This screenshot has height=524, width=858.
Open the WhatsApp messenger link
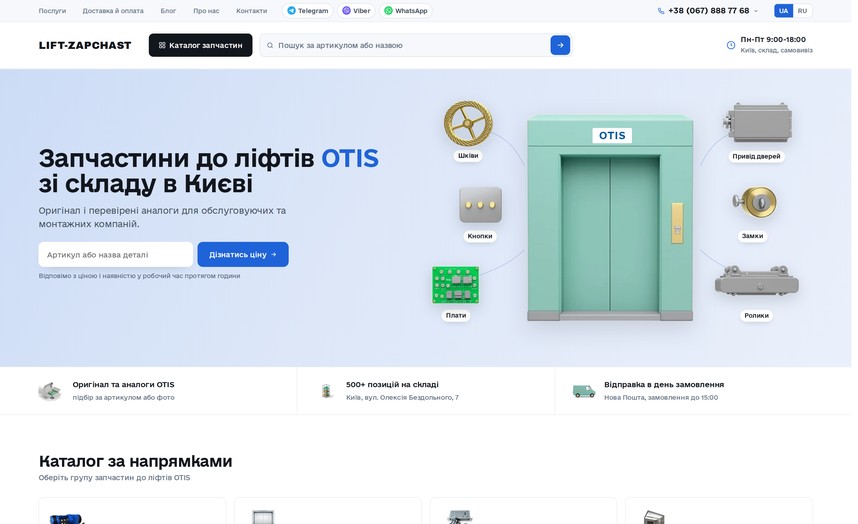point(405,11)
